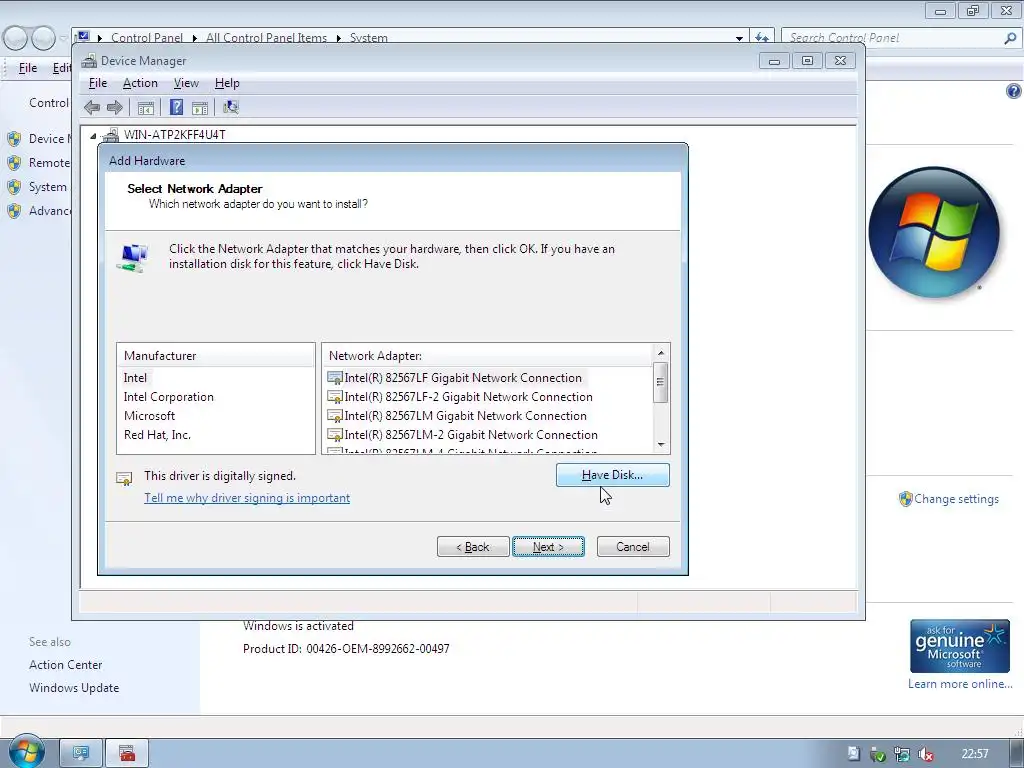The height and width of the screenshot is (768, 1024).
Task: Click the Network Adapter list scrollbar thumb
Action: pos(661,382)
